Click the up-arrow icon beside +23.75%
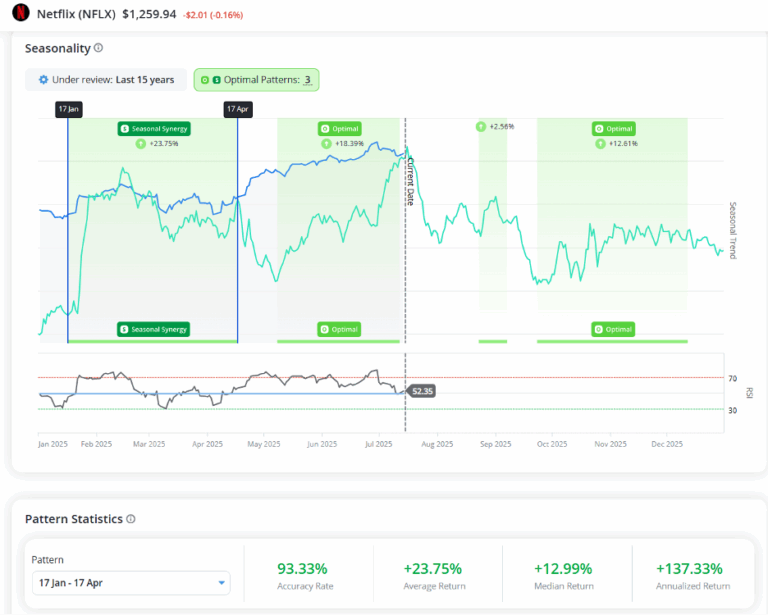768x615 pixels. [x=141, y=143]
